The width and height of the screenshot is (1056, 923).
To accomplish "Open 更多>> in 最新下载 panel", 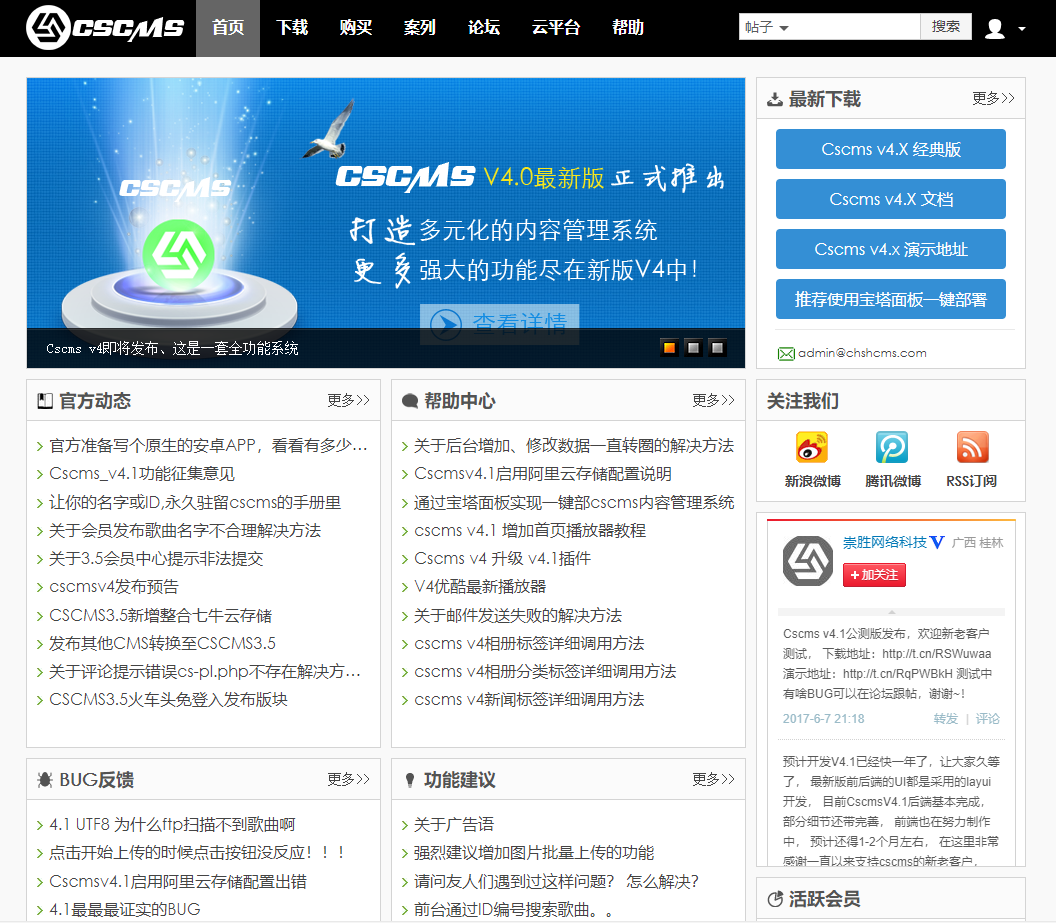I will point(993,98).
